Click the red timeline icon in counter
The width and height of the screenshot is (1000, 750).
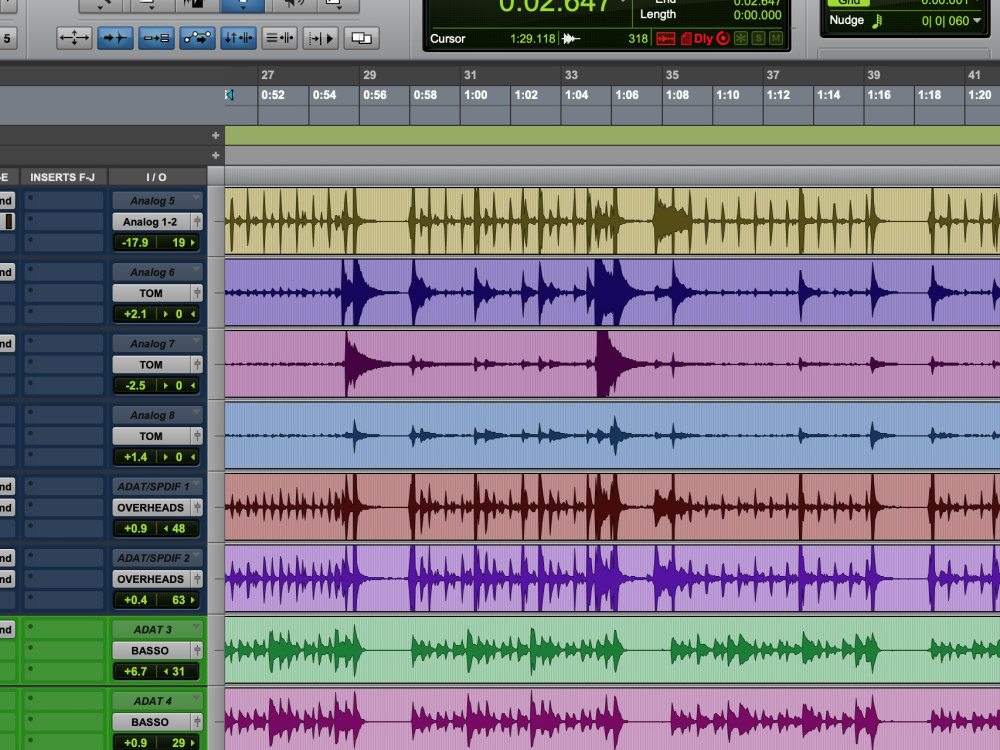(x=665, y=39)
